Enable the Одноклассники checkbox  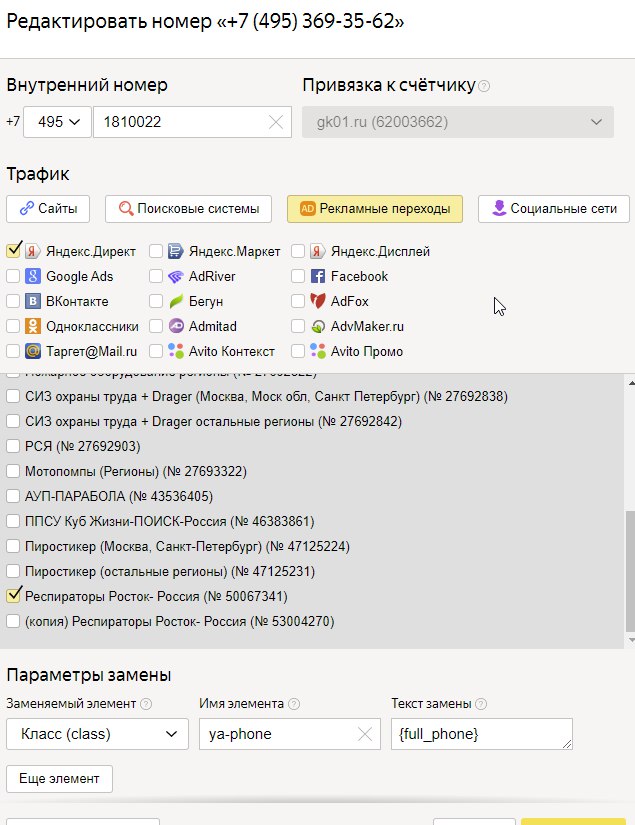coord(13,326)
